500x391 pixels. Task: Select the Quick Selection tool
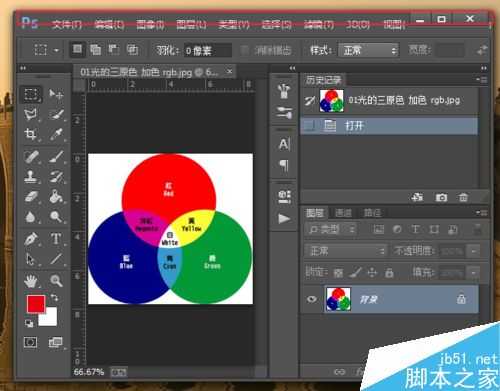tap(56, 114)
